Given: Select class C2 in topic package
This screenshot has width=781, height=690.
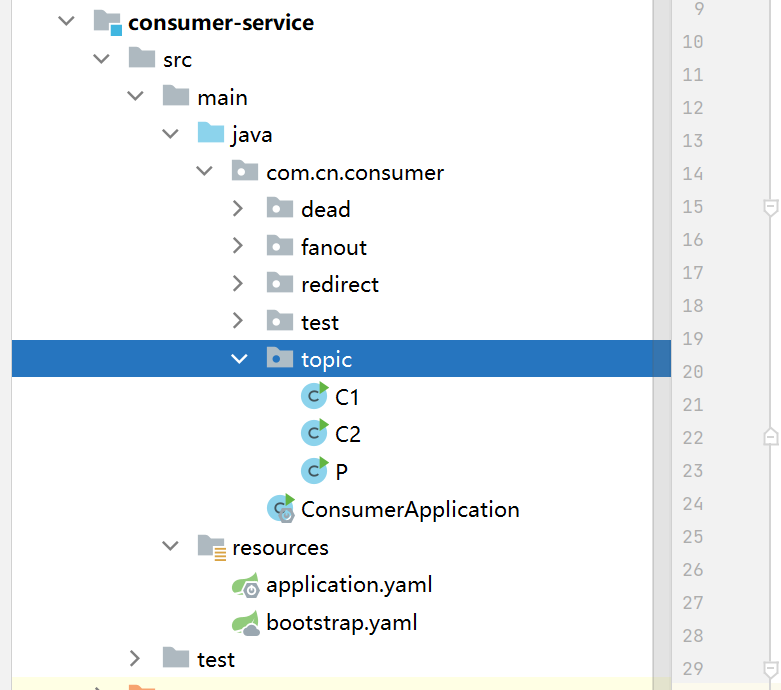Looking at the screenshot, I should coord(348,434).
